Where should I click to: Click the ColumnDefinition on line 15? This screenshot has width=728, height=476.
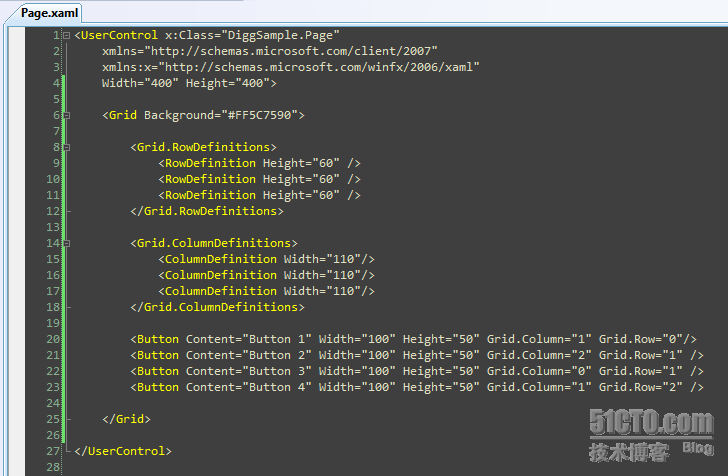coord(266,259)
